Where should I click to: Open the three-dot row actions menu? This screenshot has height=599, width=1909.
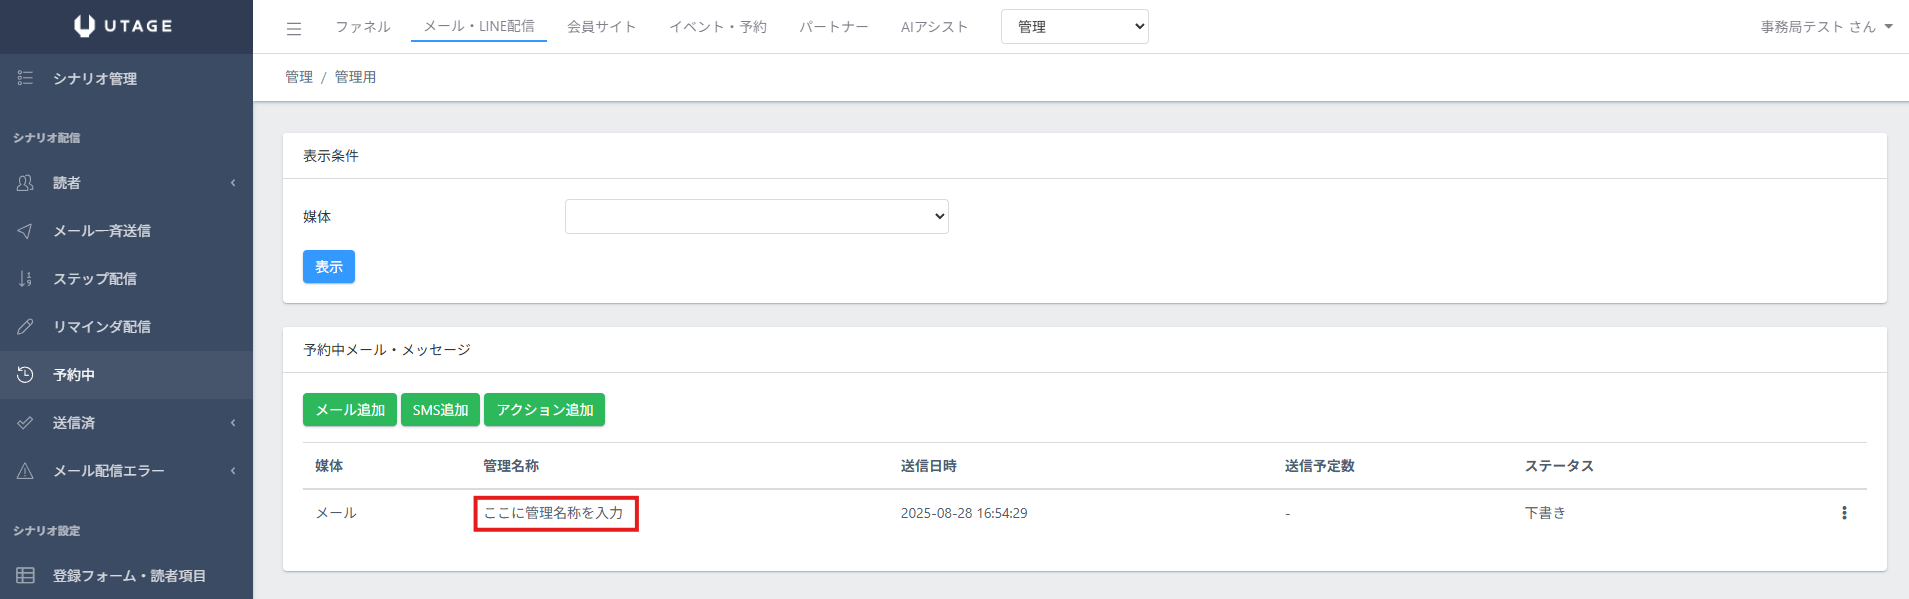coord(1844,513)
